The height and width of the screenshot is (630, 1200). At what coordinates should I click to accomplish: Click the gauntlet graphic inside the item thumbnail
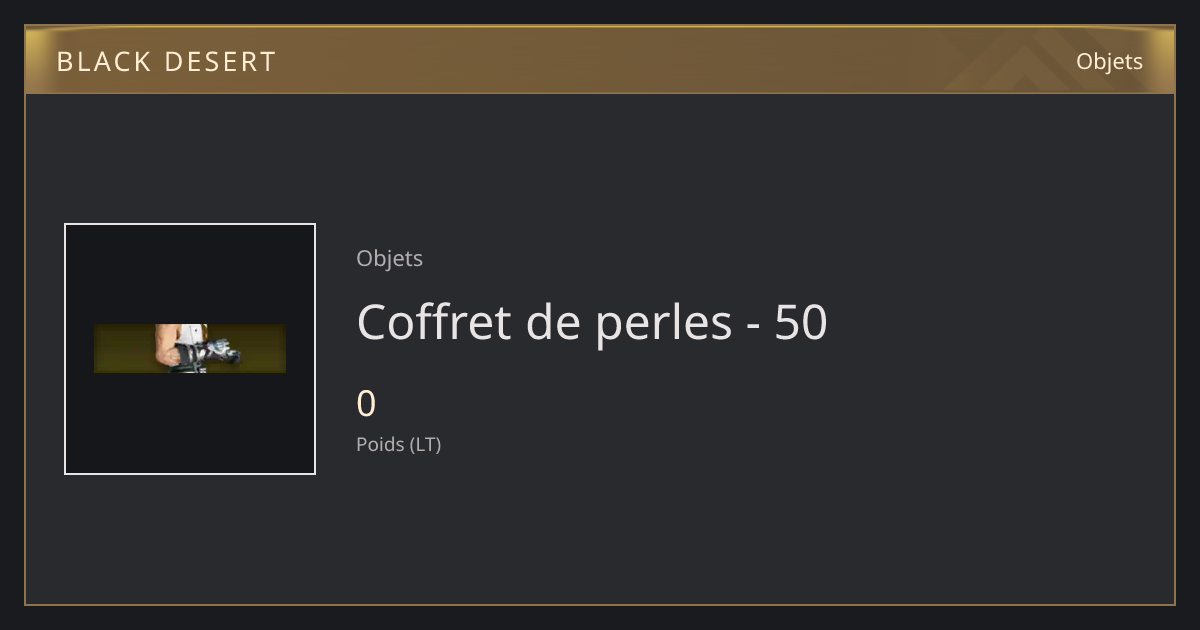point(198,348)
